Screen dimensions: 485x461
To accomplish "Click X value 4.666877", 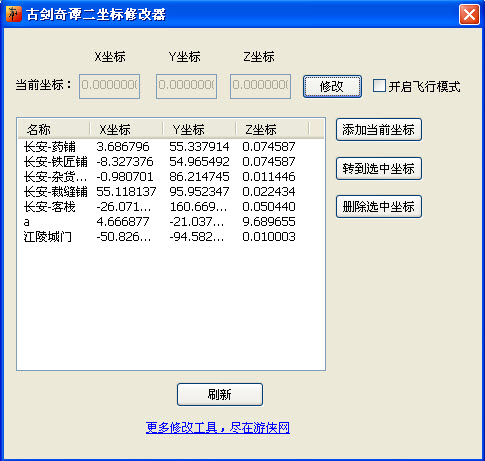I will point(123,222).
